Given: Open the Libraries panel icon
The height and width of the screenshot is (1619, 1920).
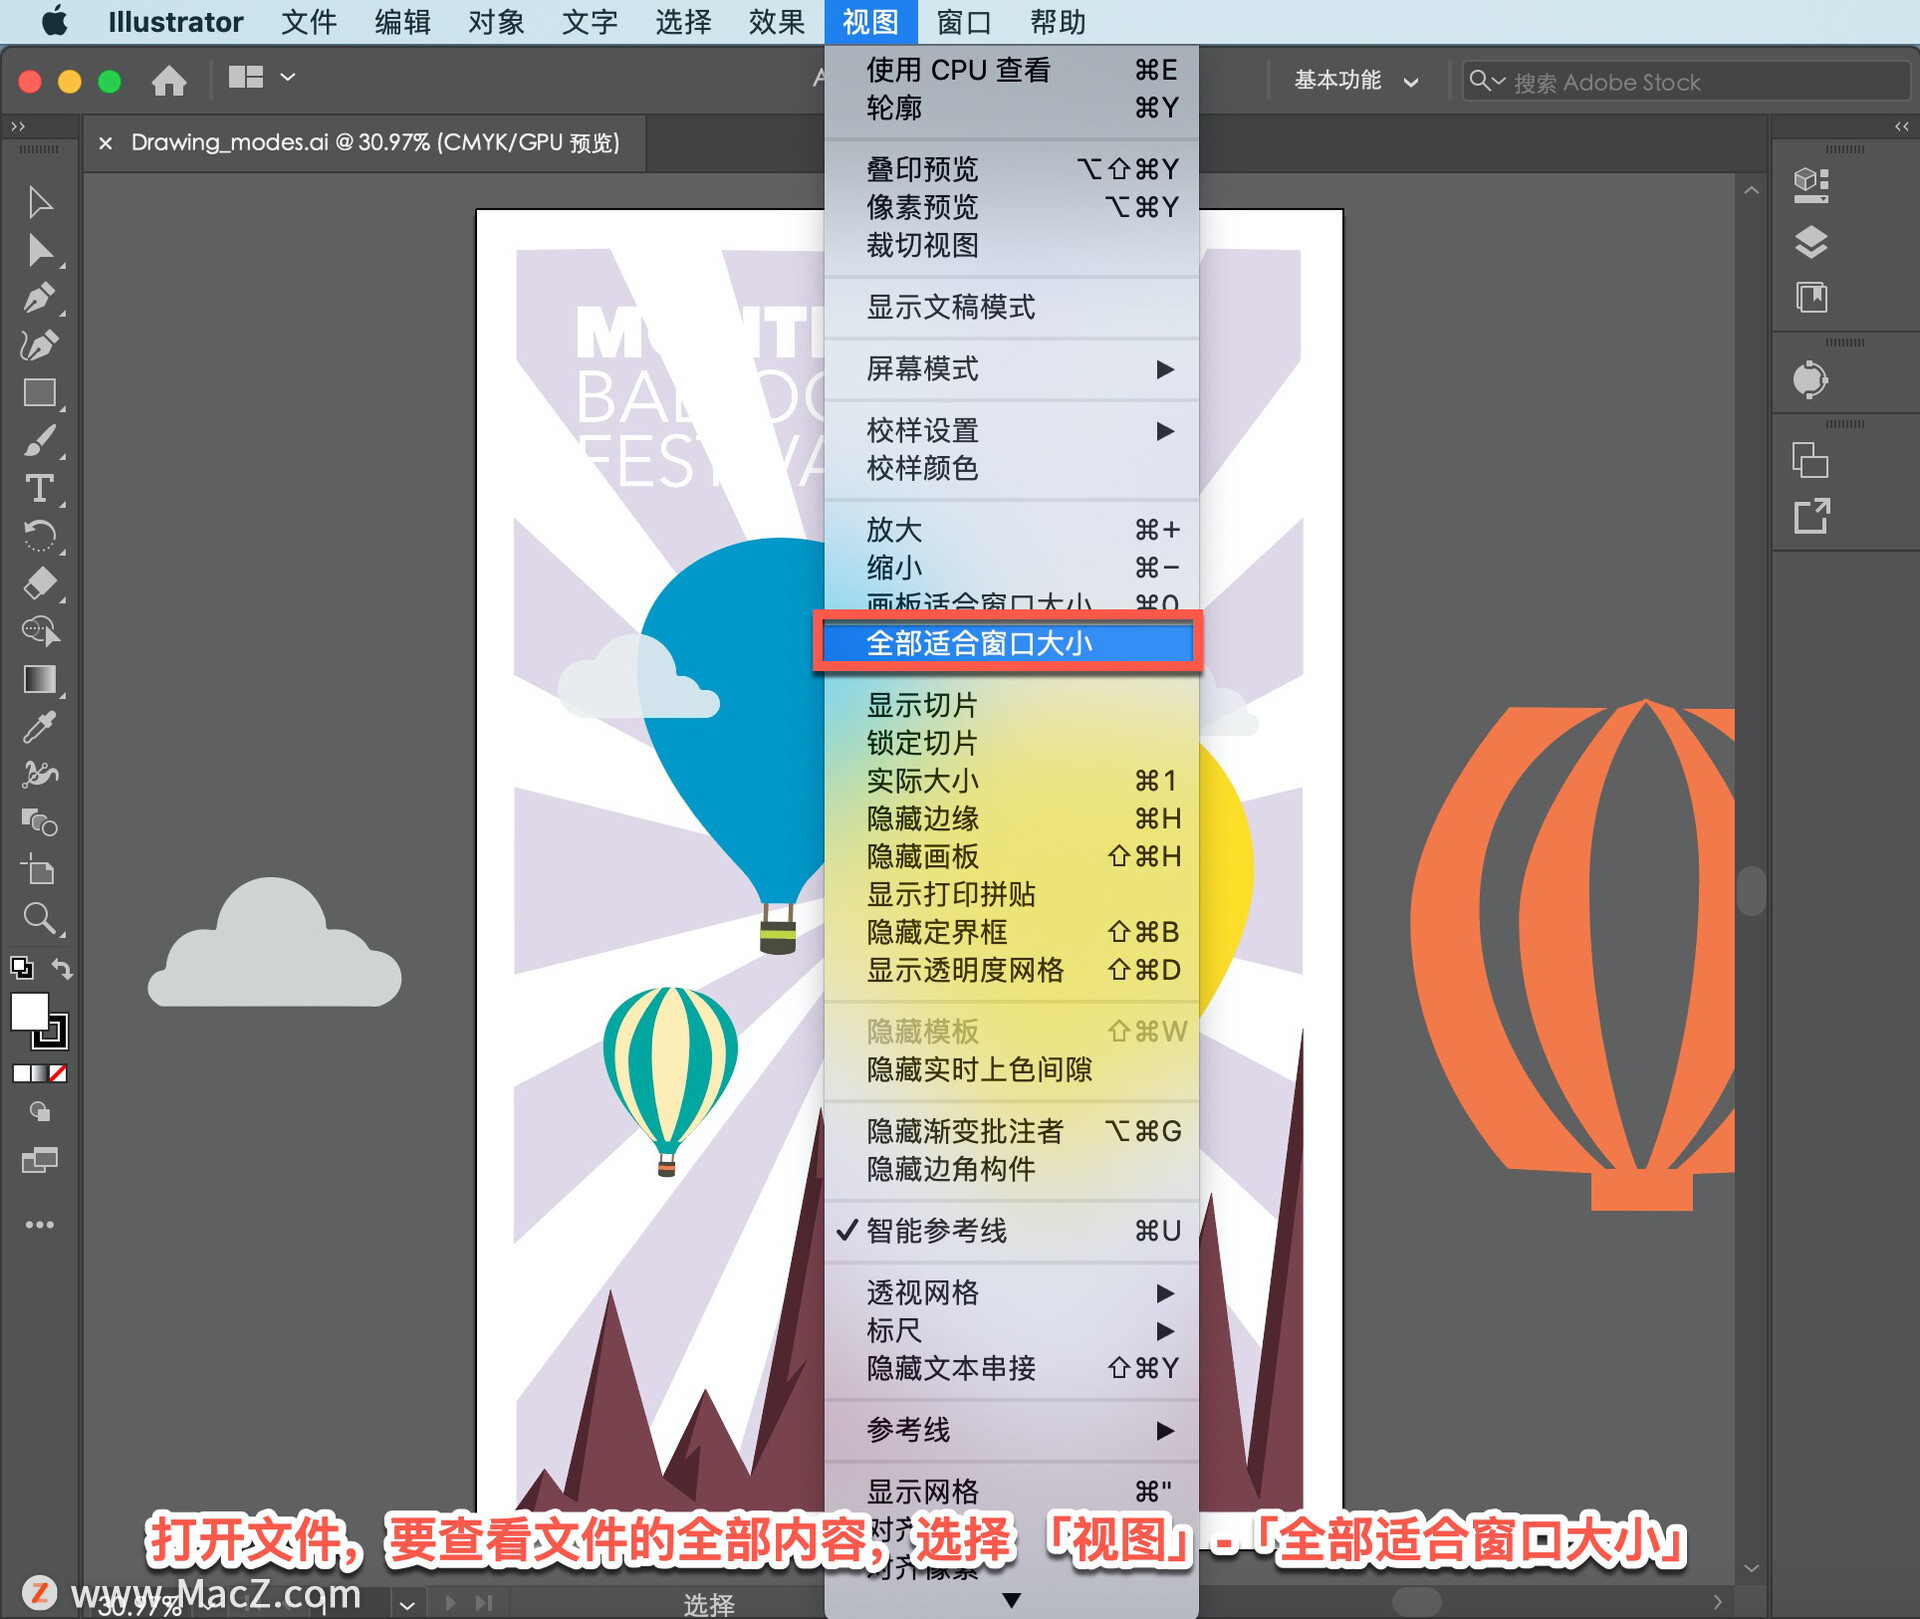Looking at the screenshot, I should [1811, 297].
